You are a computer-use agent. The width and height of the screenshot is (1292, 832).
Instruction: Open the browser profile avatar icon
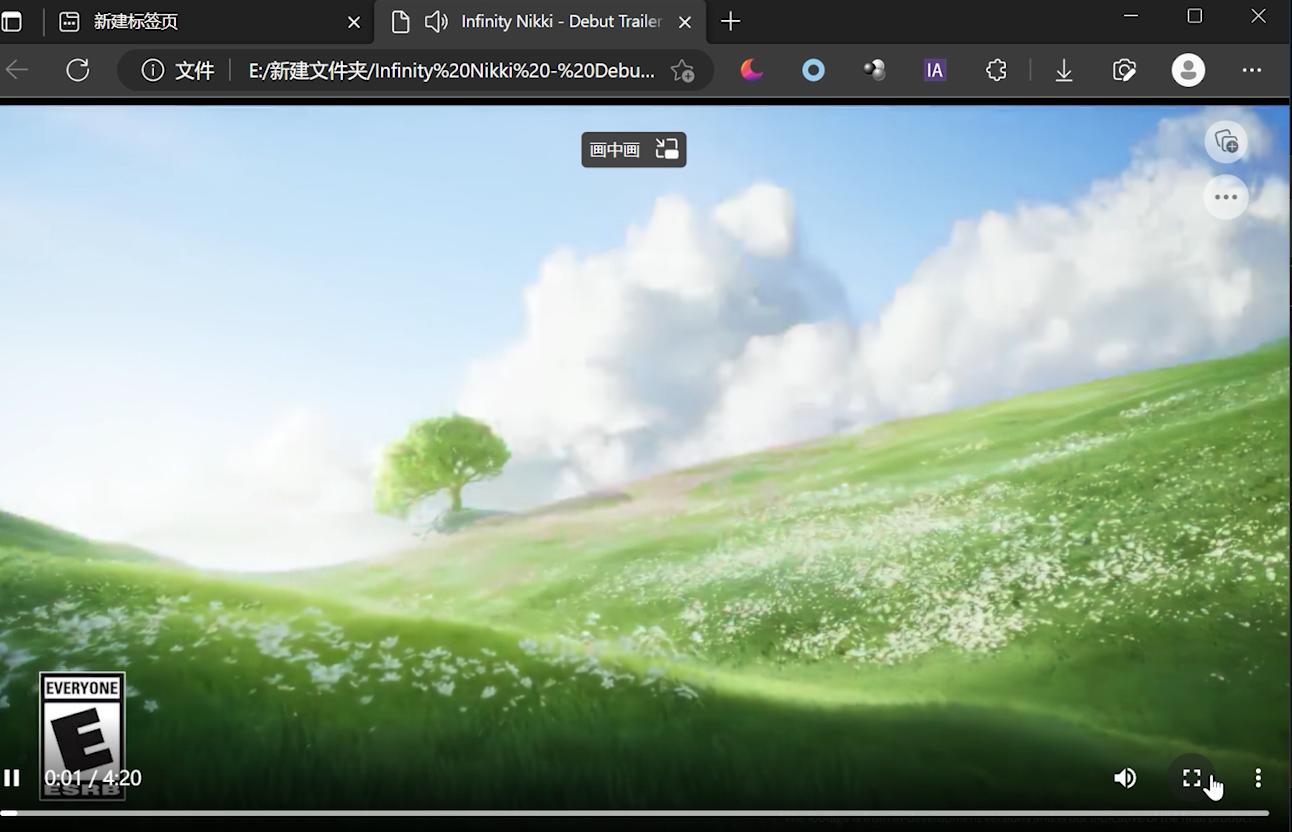tap(1187, 70)
